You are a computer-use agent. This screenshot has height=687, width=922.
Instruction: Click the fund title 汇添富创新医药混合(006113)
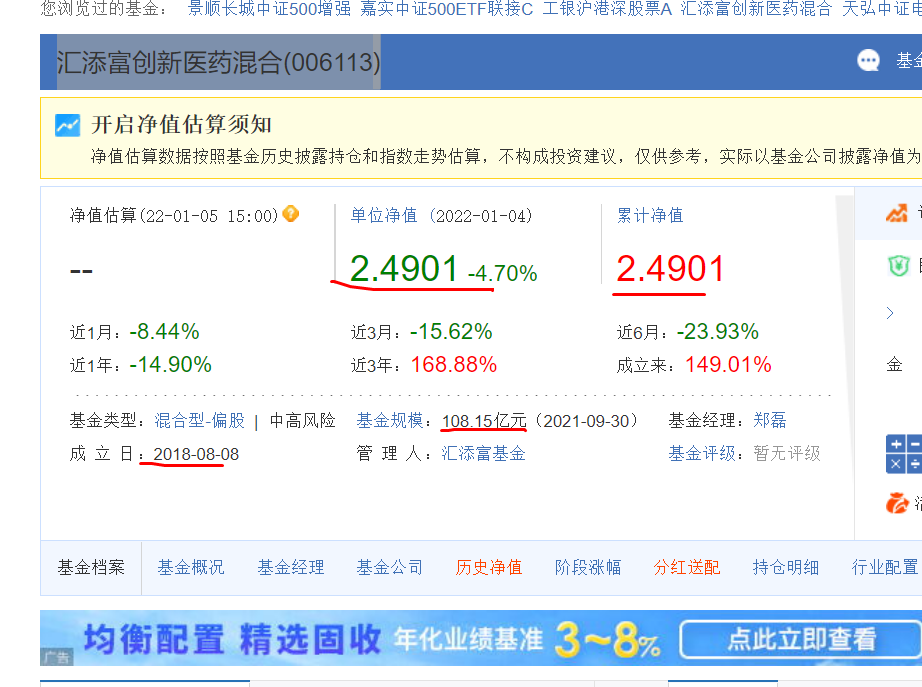pyautogui.click(x=218, y=62)
